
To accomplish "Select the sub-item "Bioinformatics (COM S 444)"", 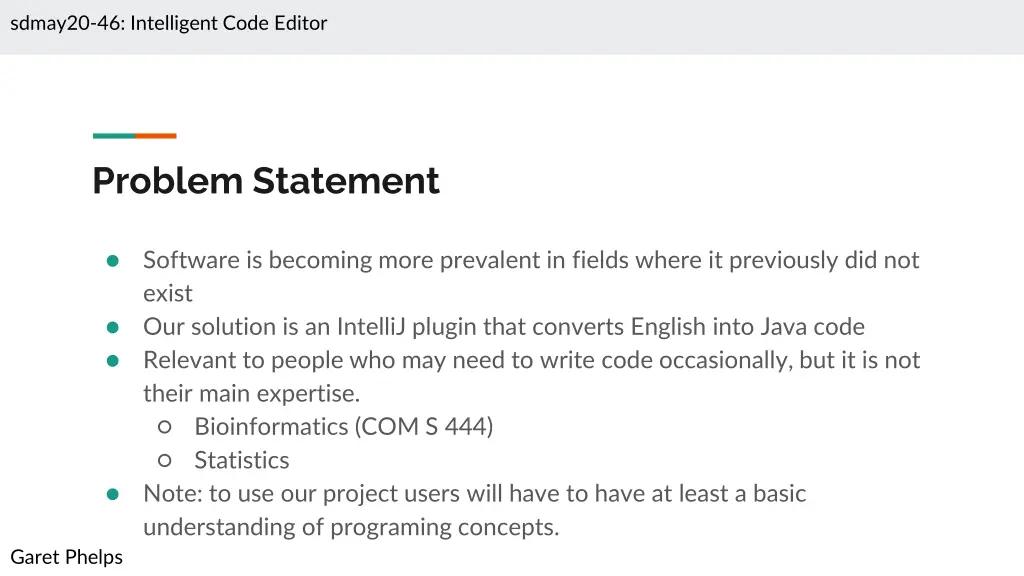I will pyautogui.click(x=344, y=427).
